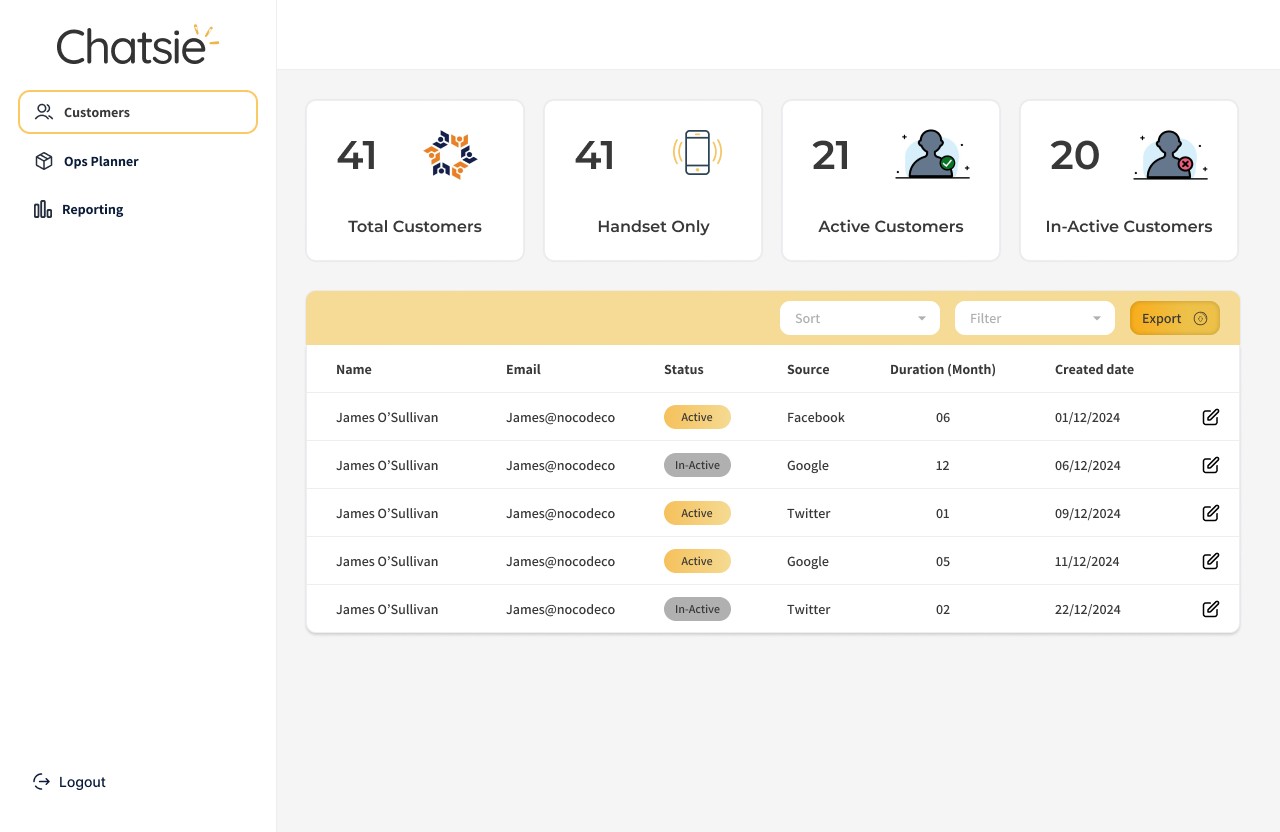Edit the row created 01/12/2024

pyautogui.click(x=1210, y=417)
